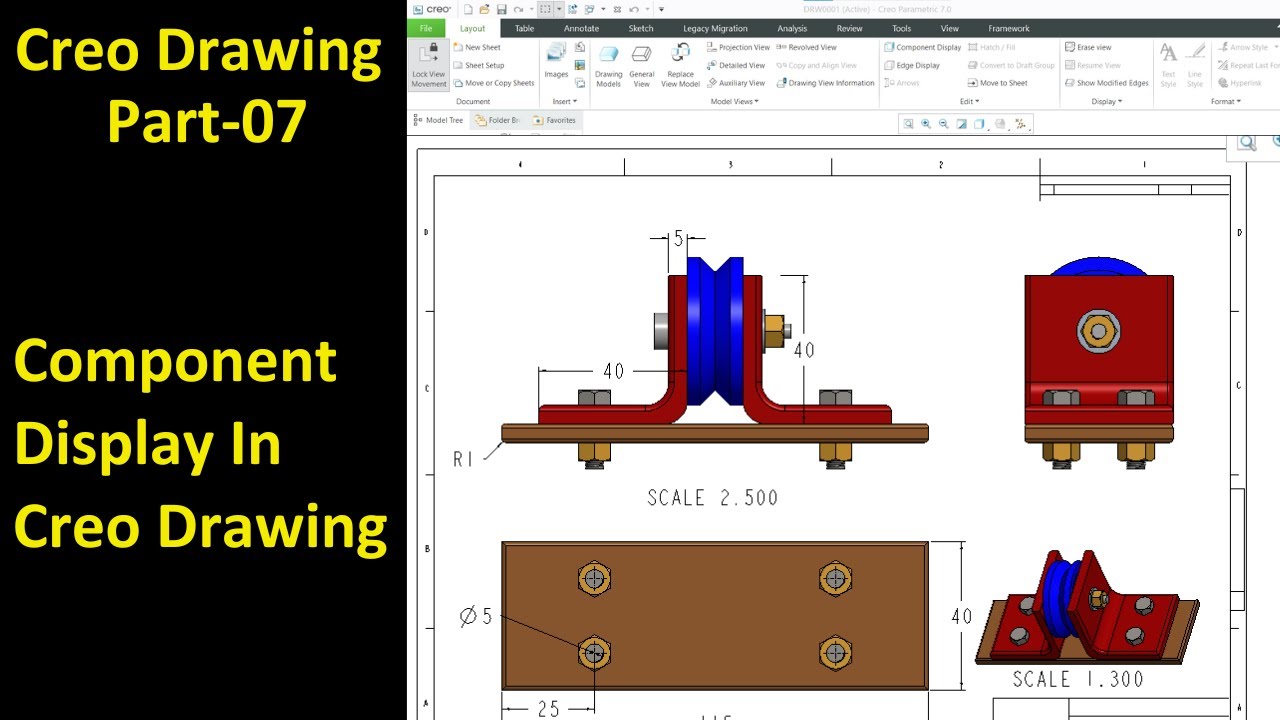1280x720 pixels.
Task: Add a Projection View
Action: 738,47
